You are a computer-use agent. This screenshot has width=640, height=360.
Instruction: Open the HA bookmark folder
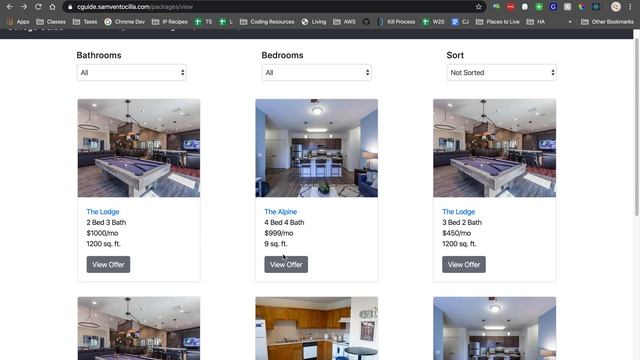click(536, 22)
